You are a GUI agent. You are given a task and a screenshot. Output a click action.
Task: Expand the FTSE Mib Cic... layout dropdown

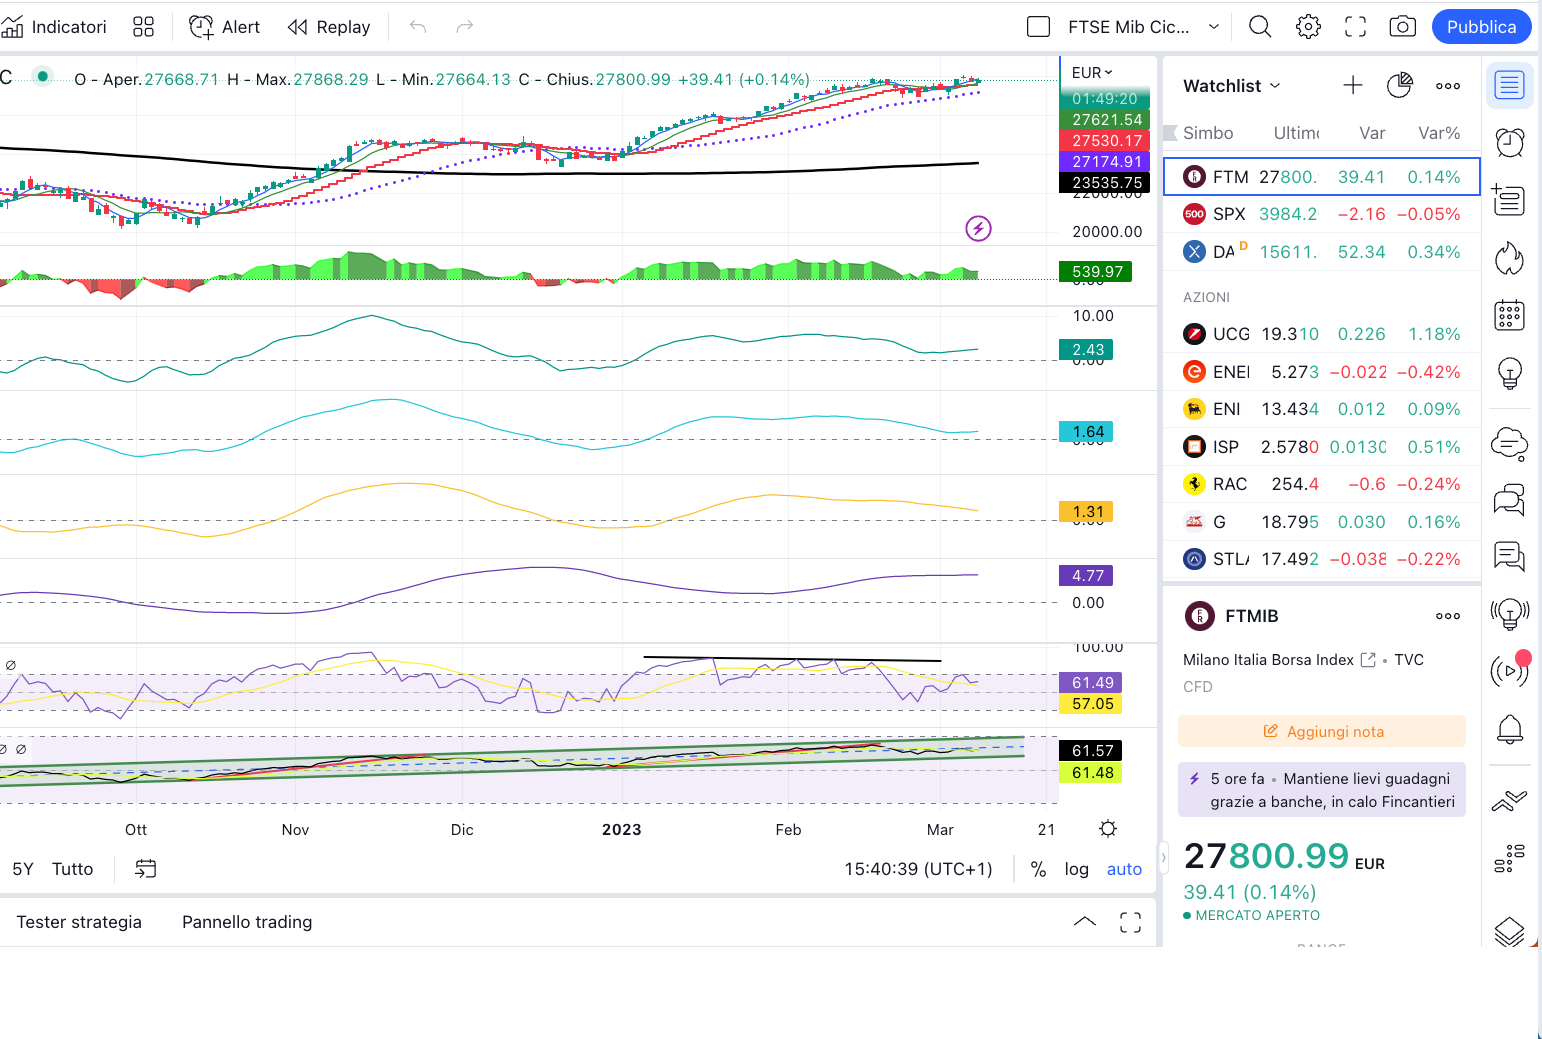[x=1214, y=27]
